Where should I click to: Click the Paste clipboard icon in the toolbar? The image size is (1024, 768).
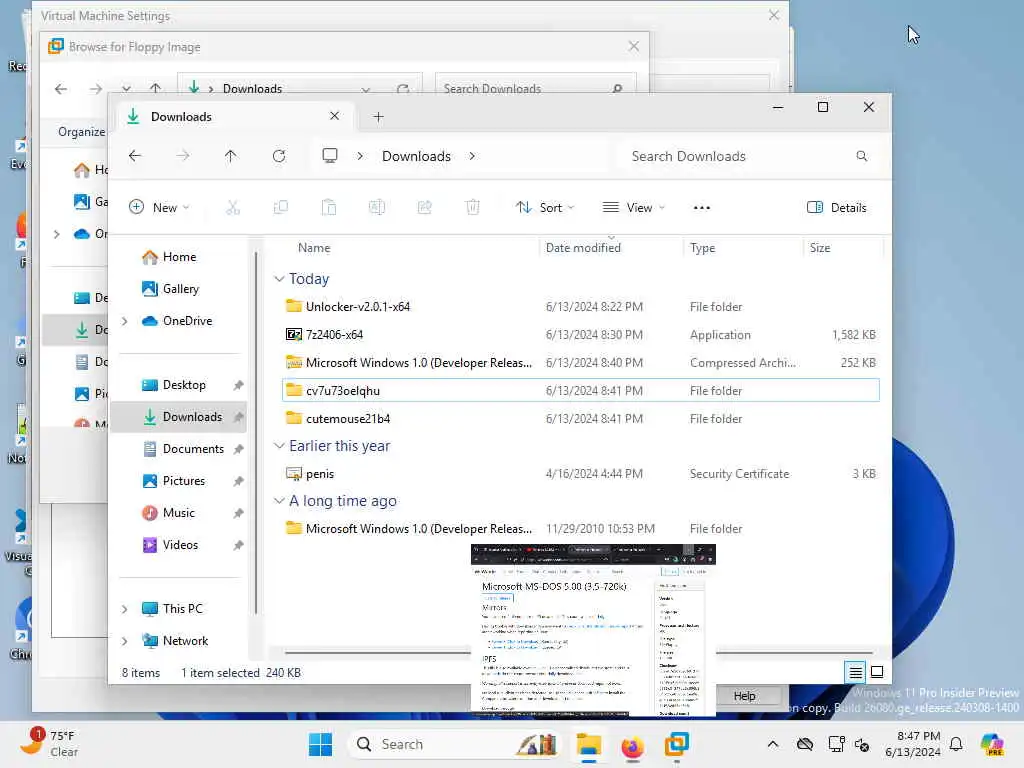tap(328, 208)
